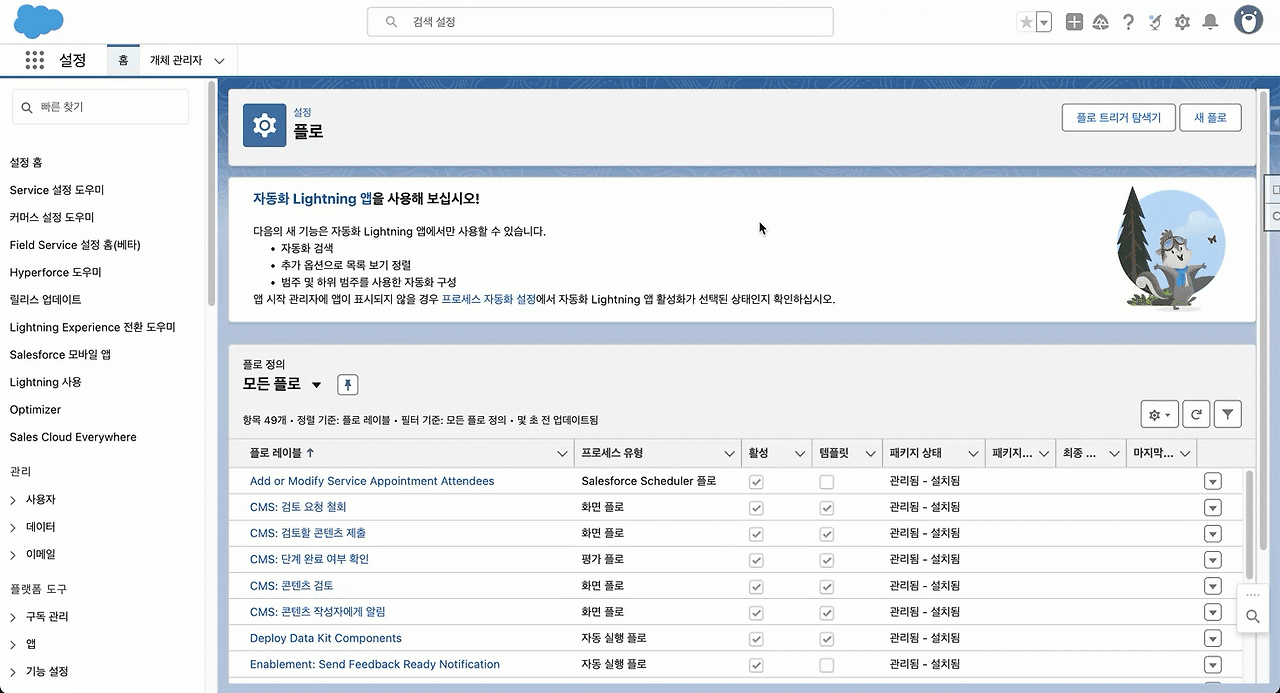The image size is (1280, 693).
Task: Open the Add or Modify Service Appointment Attendees flow
Action: 372,481
